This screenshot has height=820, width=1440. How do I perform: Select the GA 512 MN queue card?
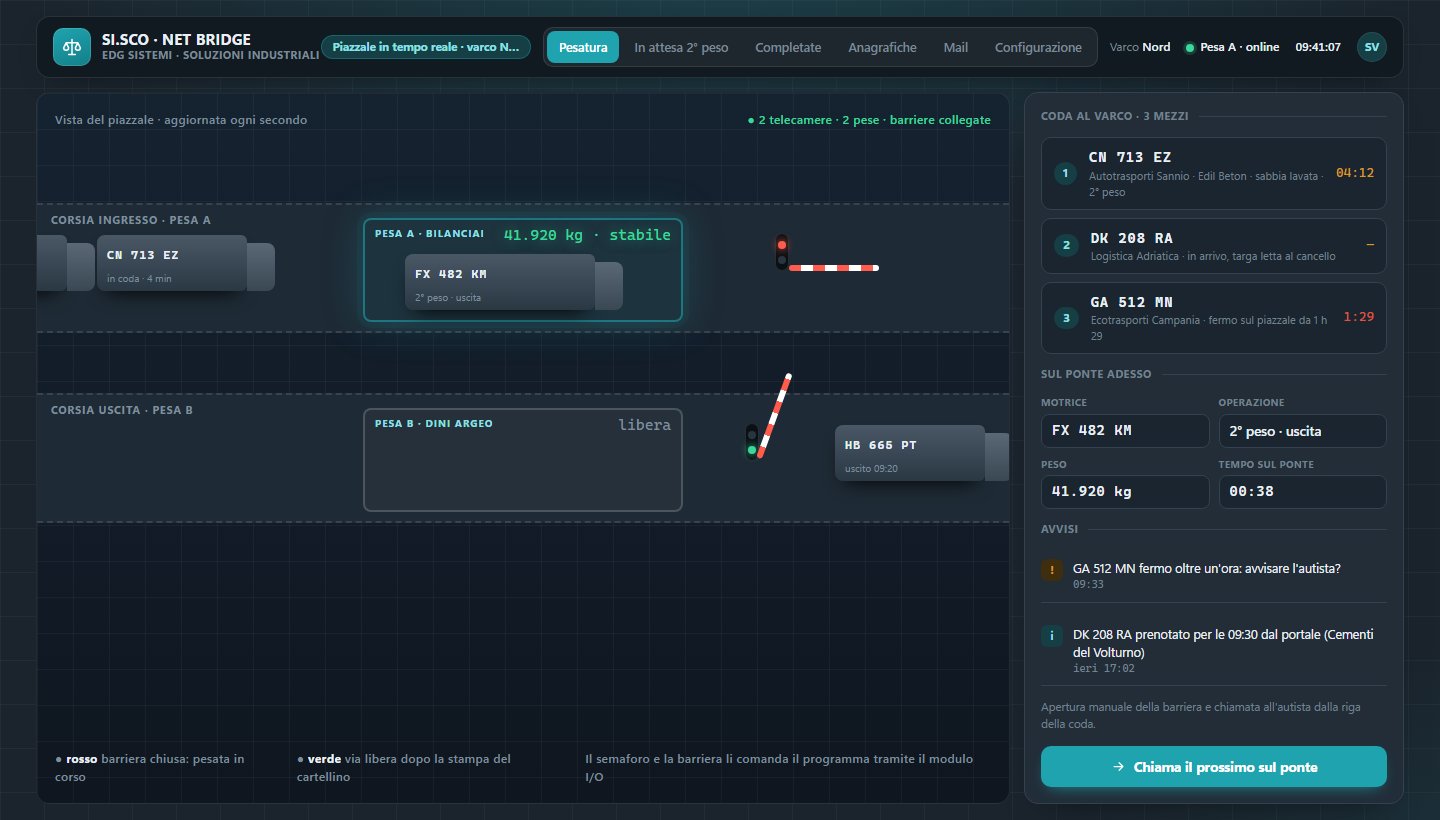pyautogui.click(x=1214, y=318)
